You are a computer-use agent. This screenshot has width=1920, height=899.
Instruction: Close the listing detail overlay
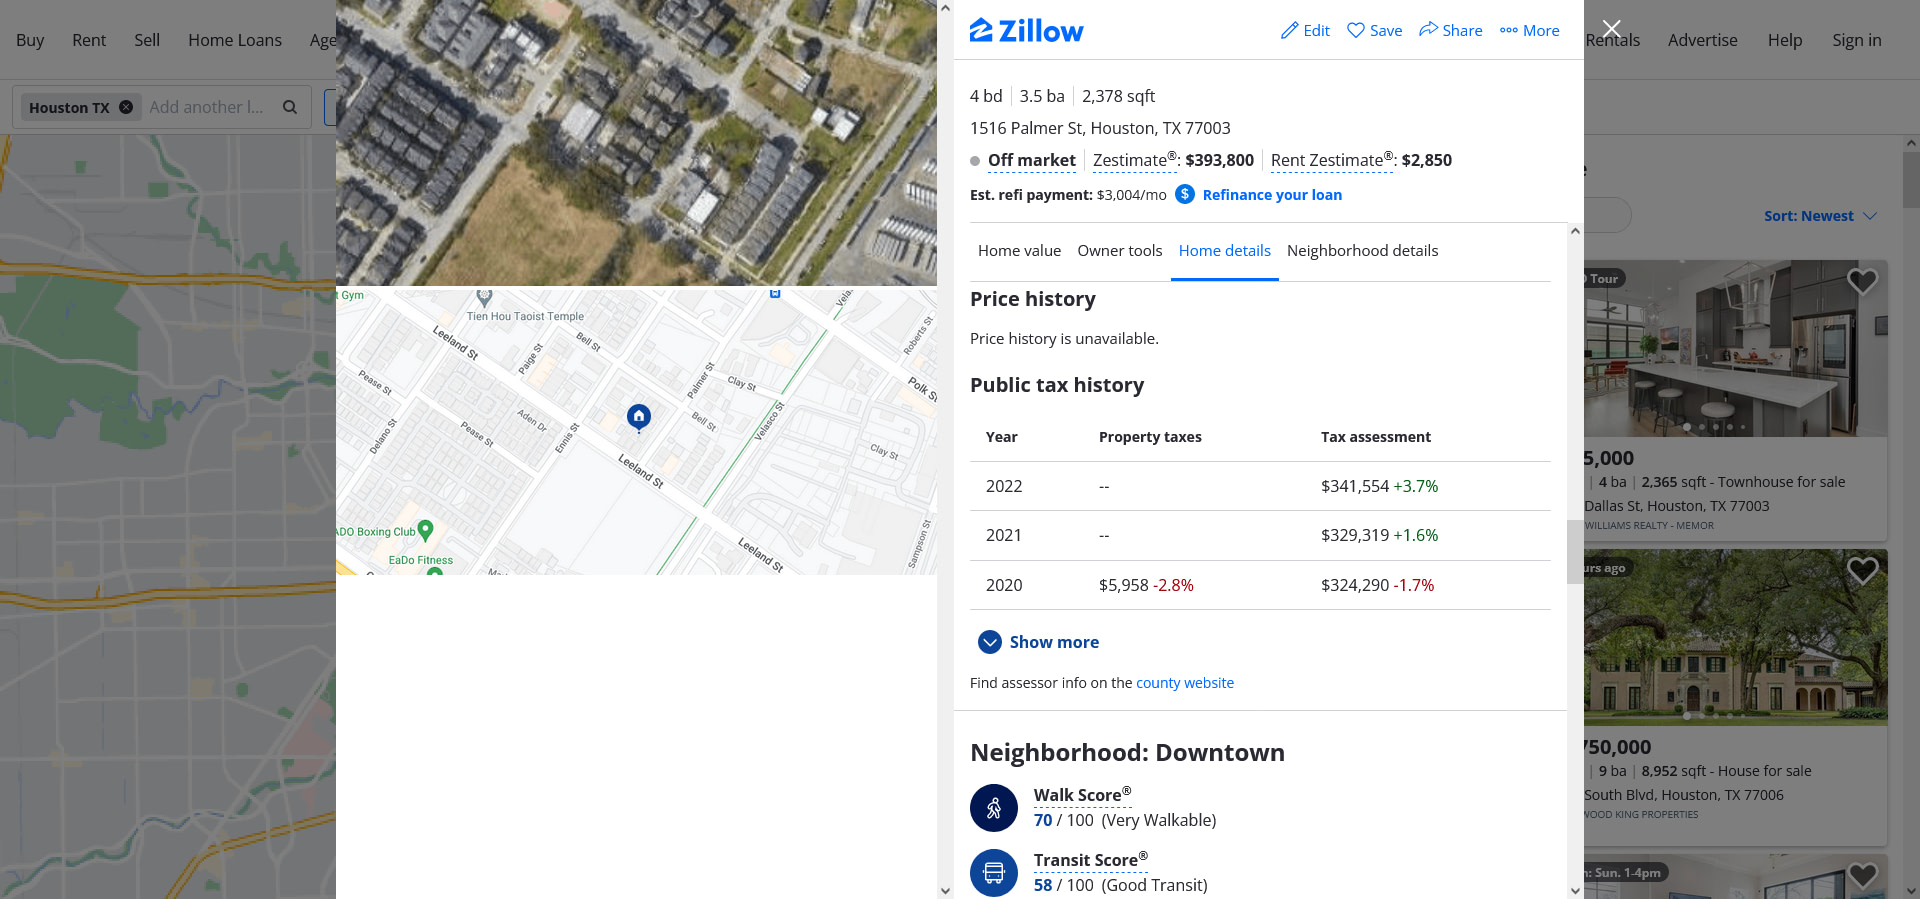point(1611,29)
